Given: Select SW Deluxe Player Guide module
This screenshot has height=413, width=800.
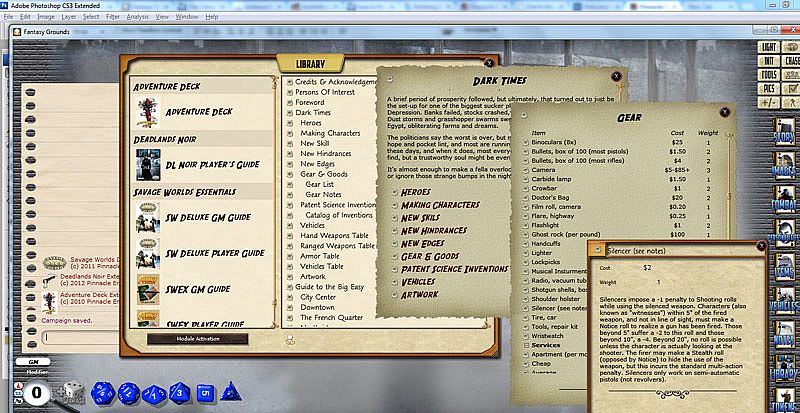Looking at the screenshot, I should (x=202, y=253).
